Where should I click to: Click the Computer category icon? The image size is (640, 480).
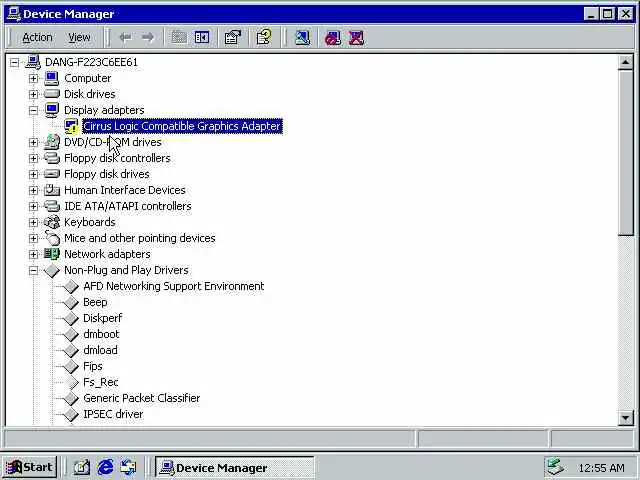(52, 78)
